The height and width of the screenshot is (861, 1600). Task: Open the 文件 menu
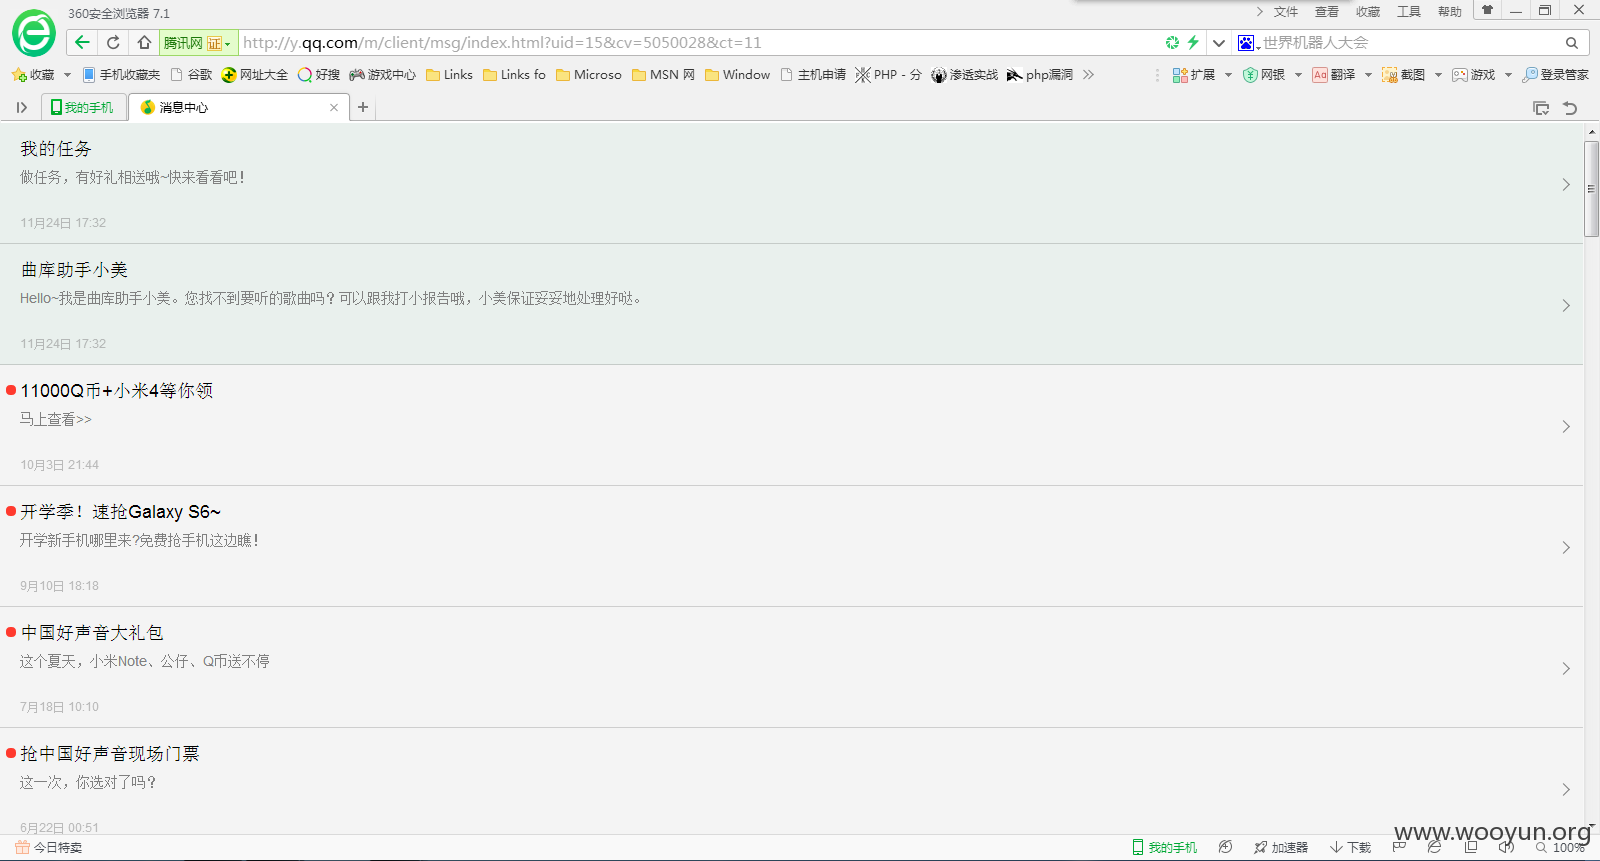pos(1286,12)
